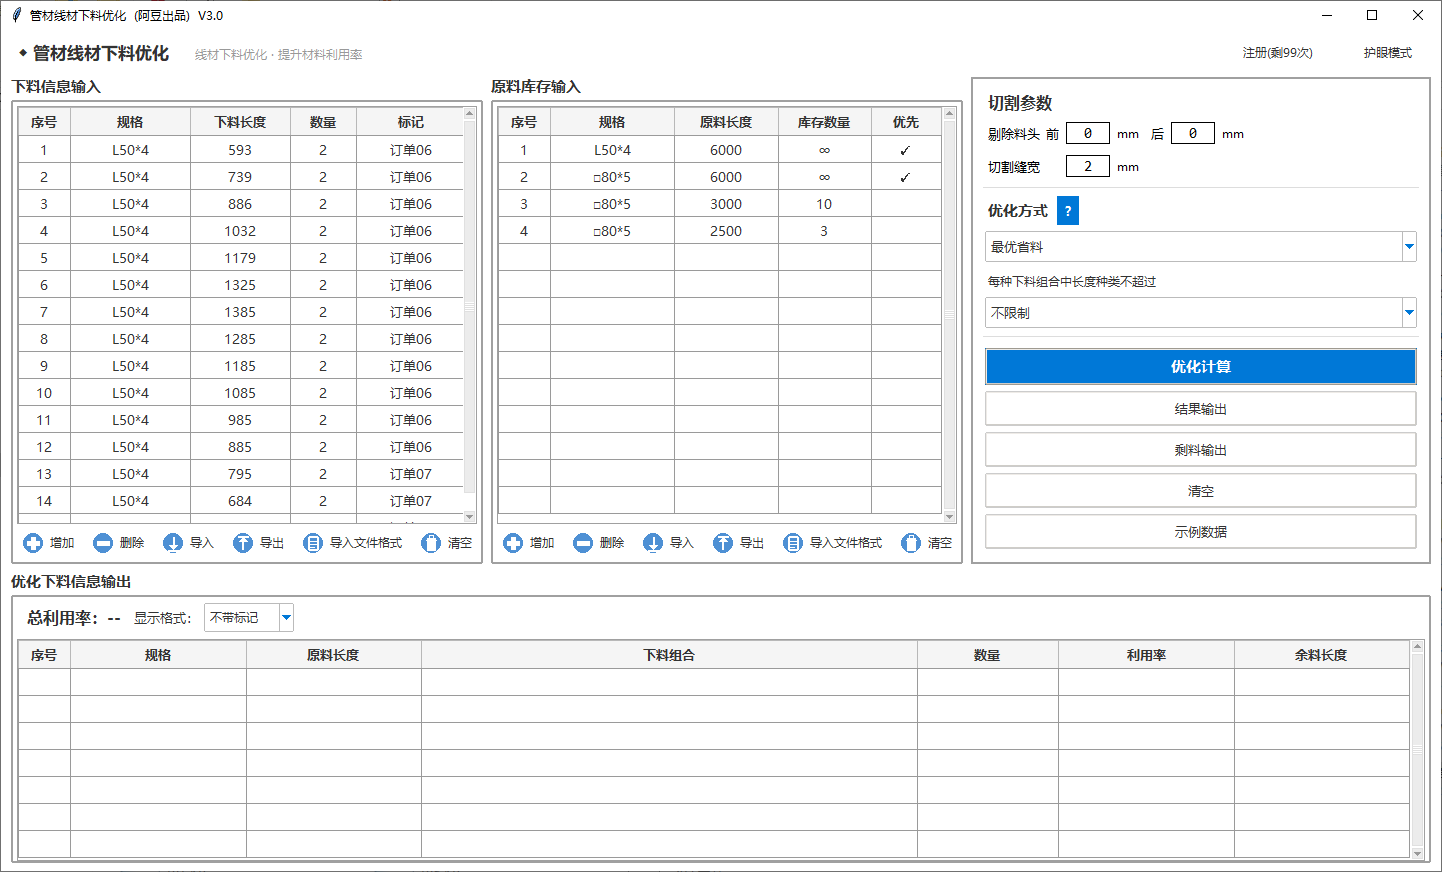The image size is (1442, 872).
Task: Toggle priority cell for □80*5 2500 row
Action: (906, 231)
